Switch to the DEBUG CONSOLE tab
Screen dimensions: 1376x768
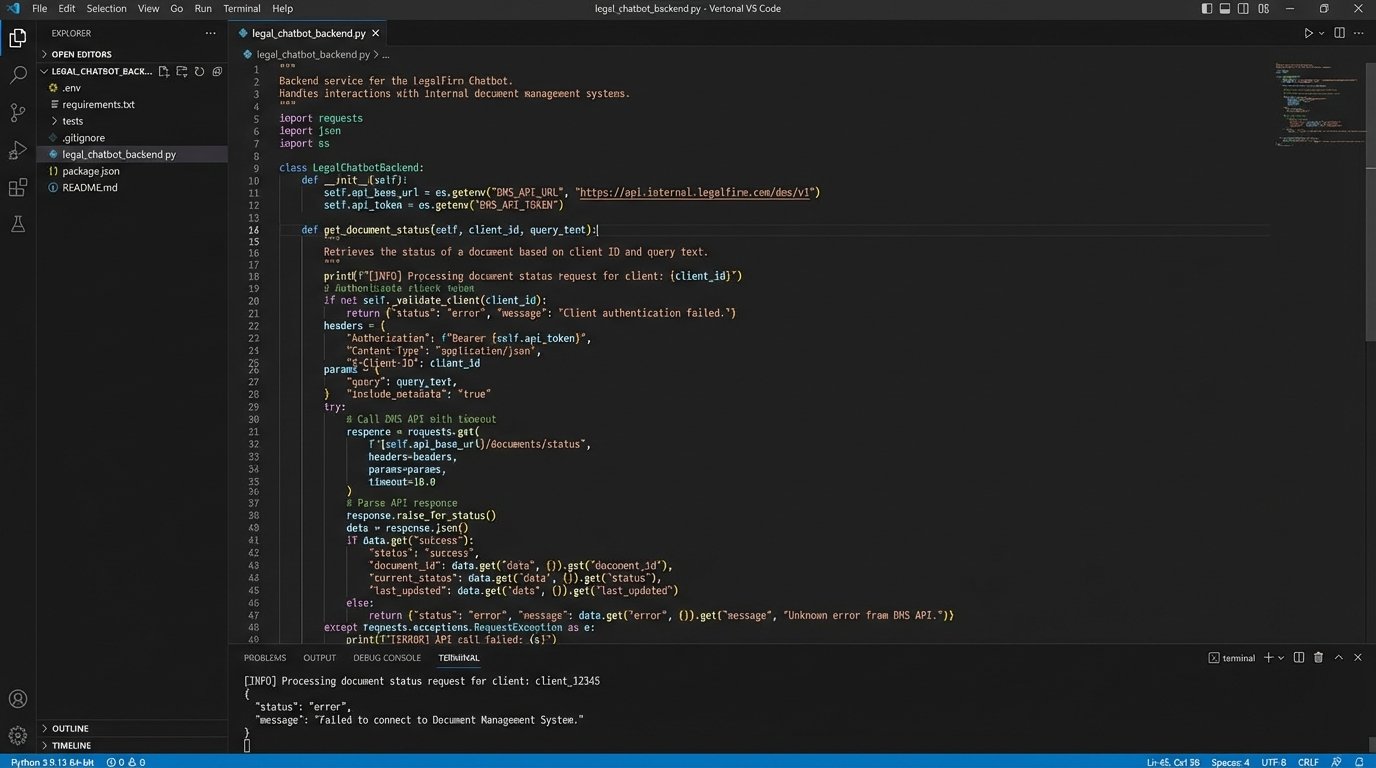(x=387, y=658)
